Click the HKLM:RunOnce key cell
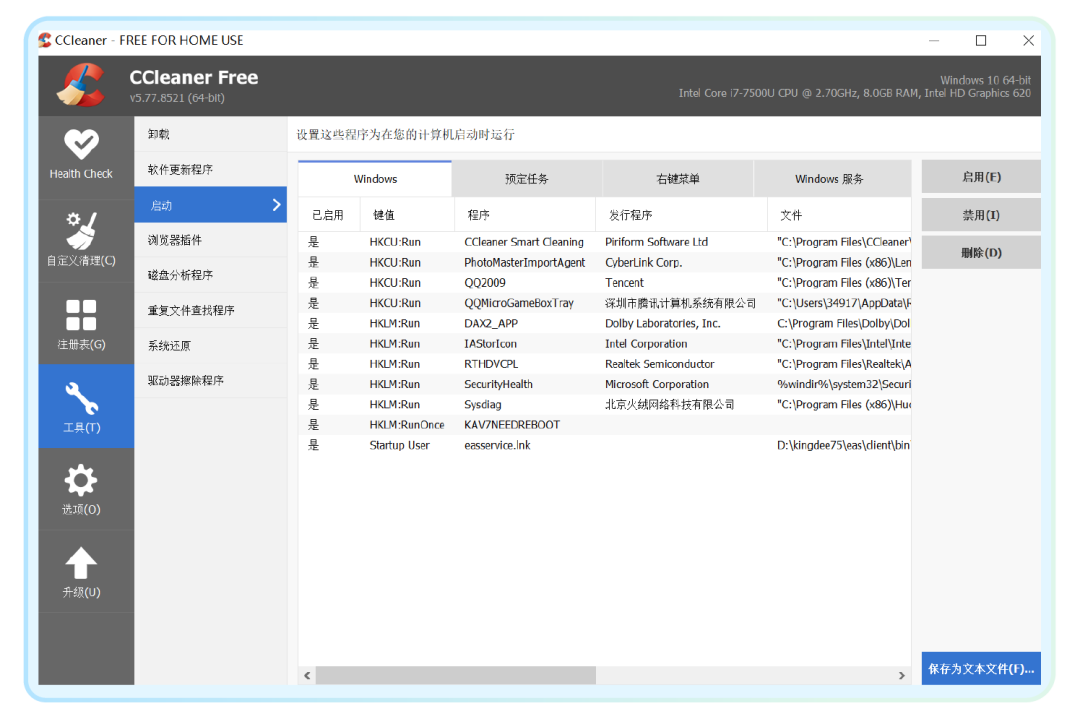 click(x=406, y=425)
